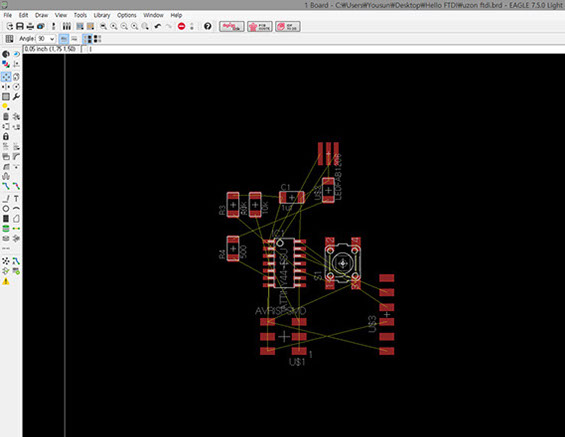Select the Move tool in left toolbar
The height and width of the screenshot is (437, 565).
point(6,77)
